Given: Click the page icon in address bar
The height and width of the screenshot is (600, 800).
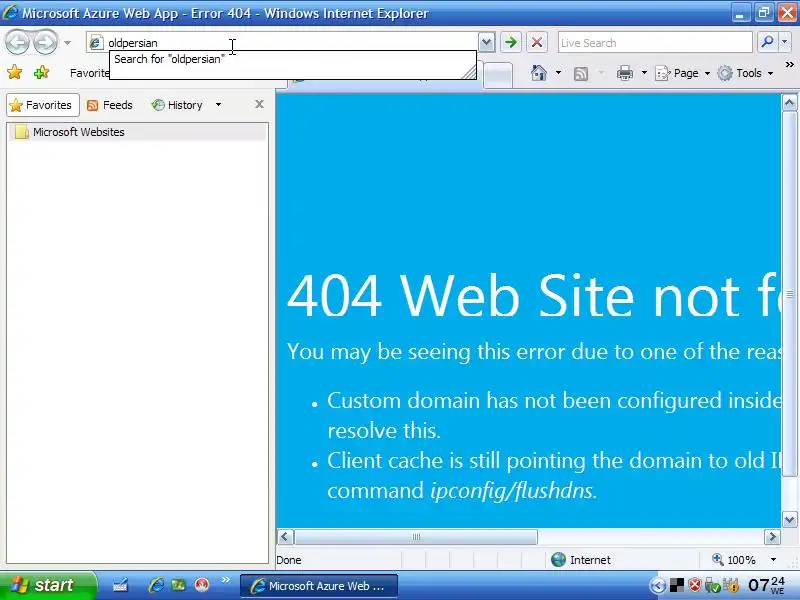Looking at the screenshot, I should [x=95, y=43].
